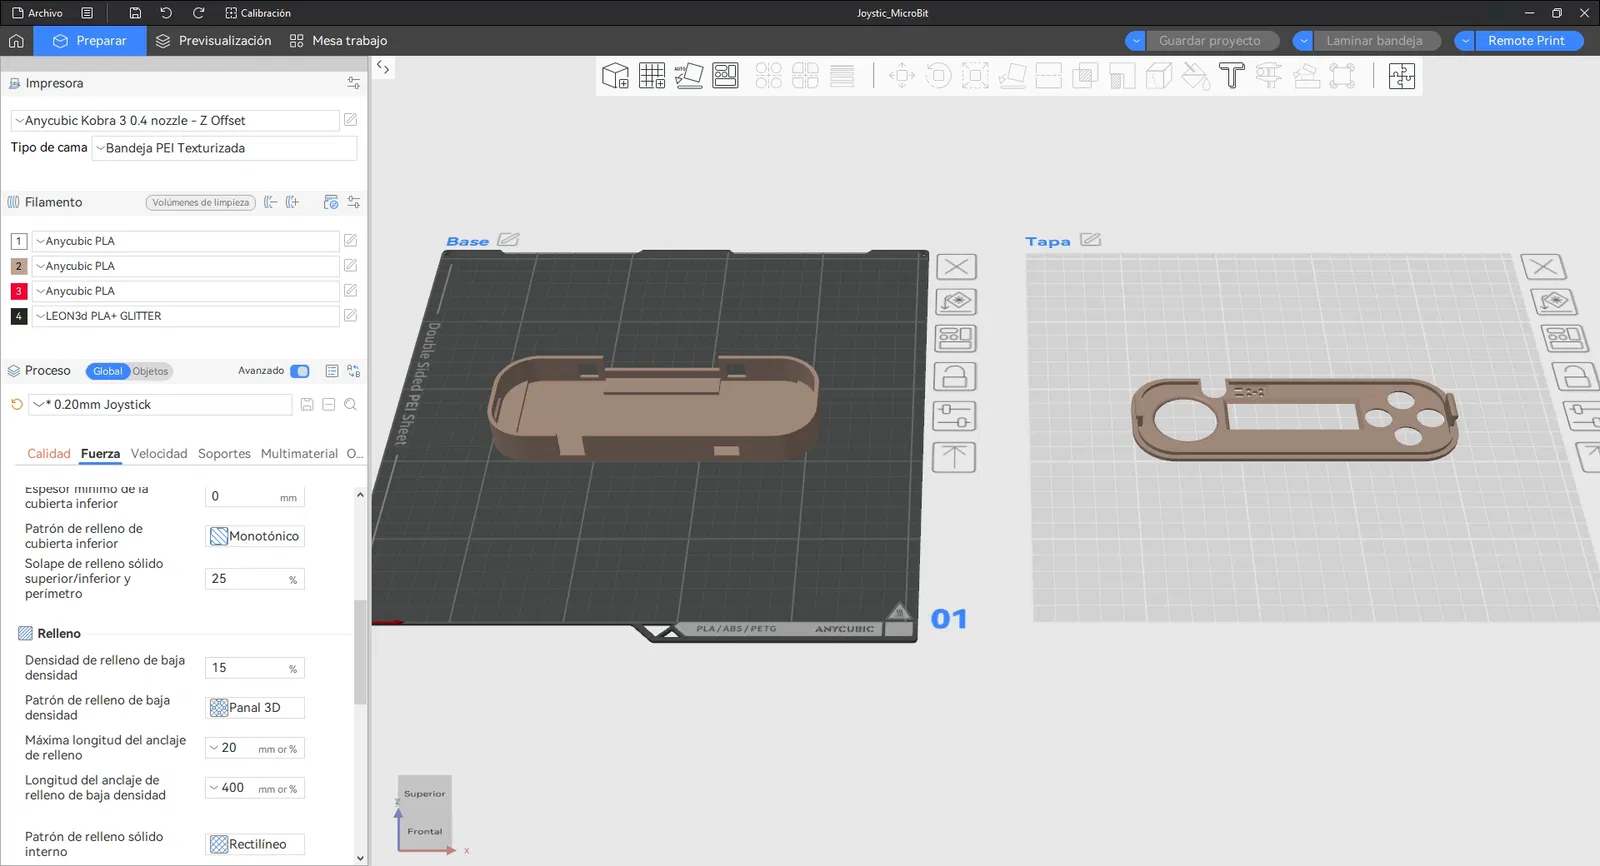Lock the Base plate
Viewport: 1600px width, 866px height.
click(x=954, y=377)
